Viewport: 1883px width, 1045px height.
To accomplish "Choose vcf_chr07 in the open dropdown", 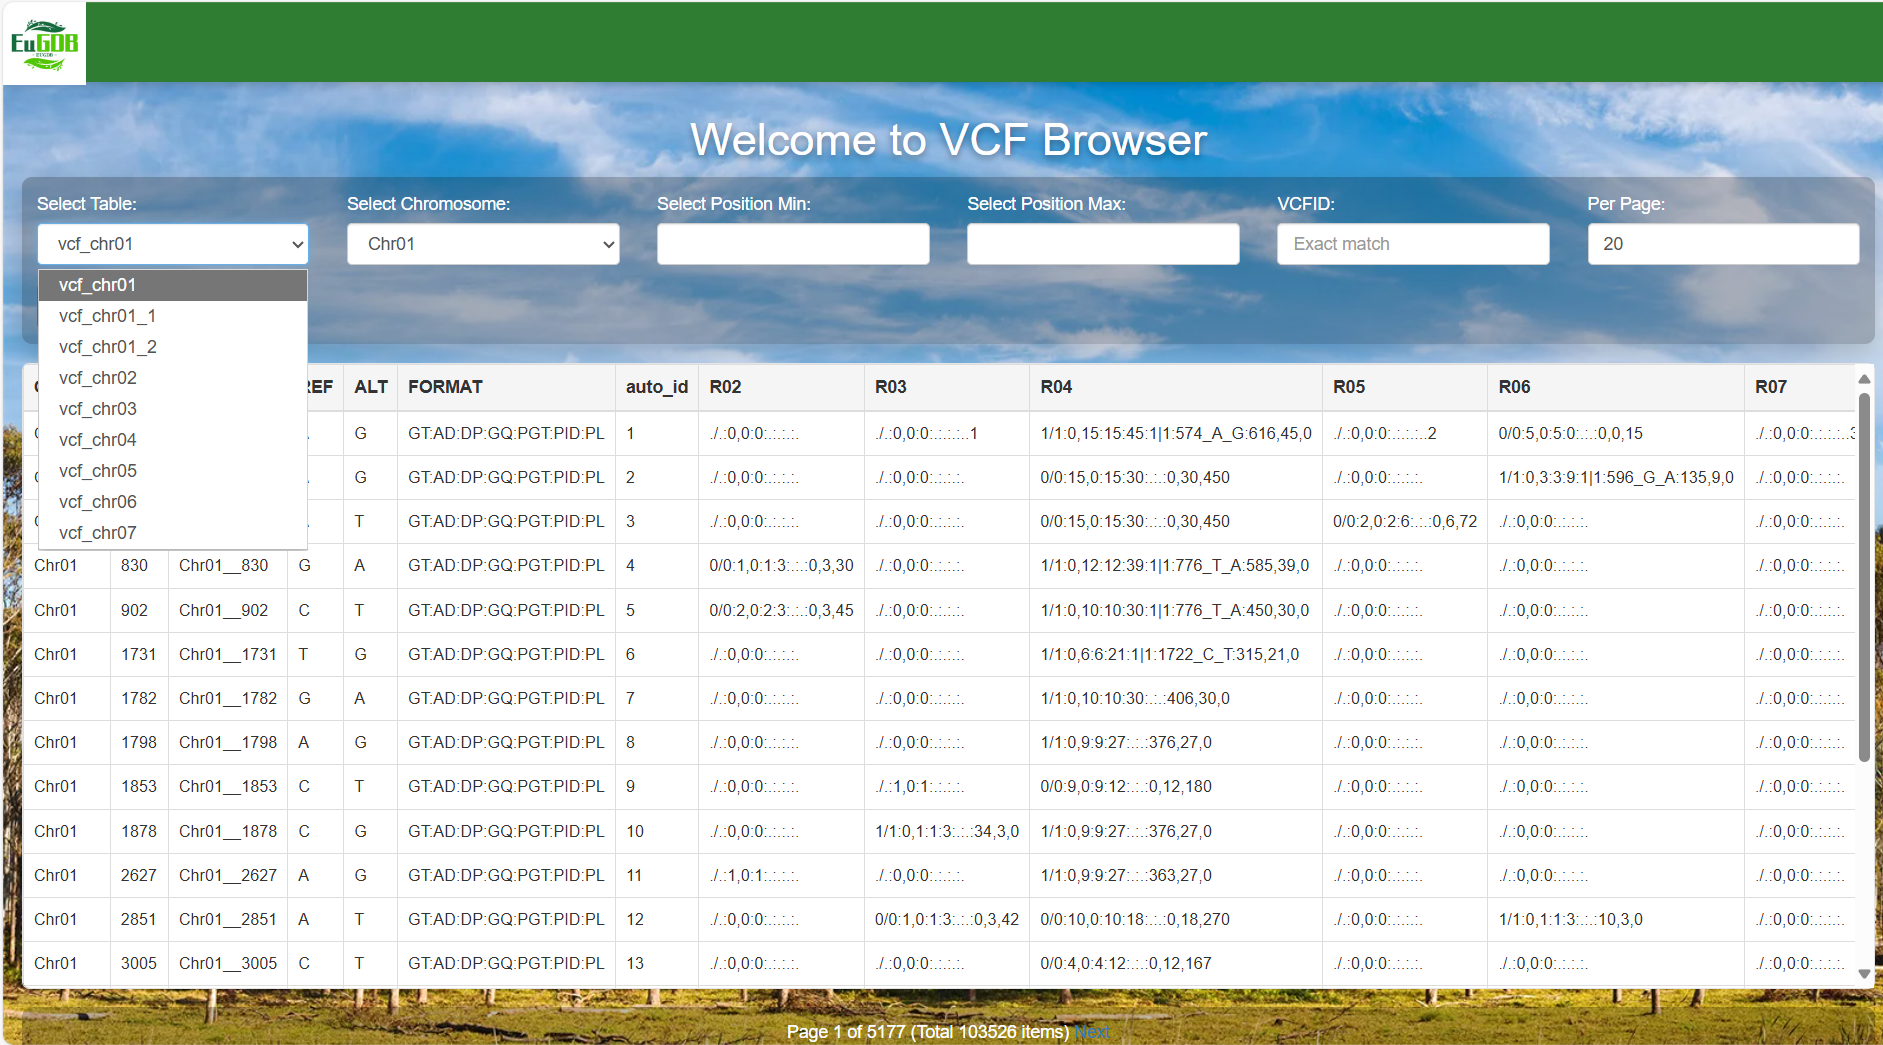I will 97,532.
